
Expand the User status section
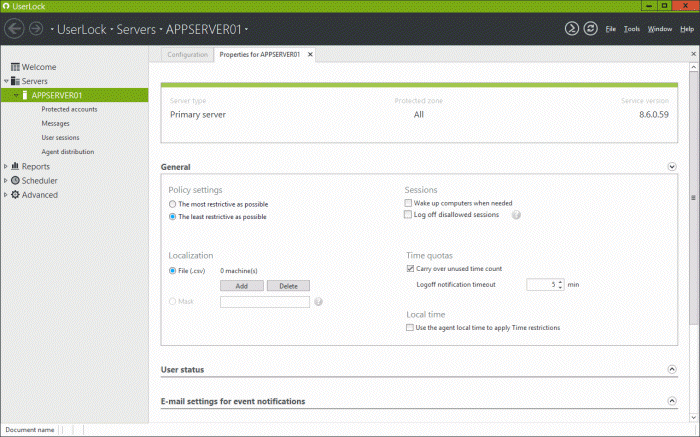672,369
